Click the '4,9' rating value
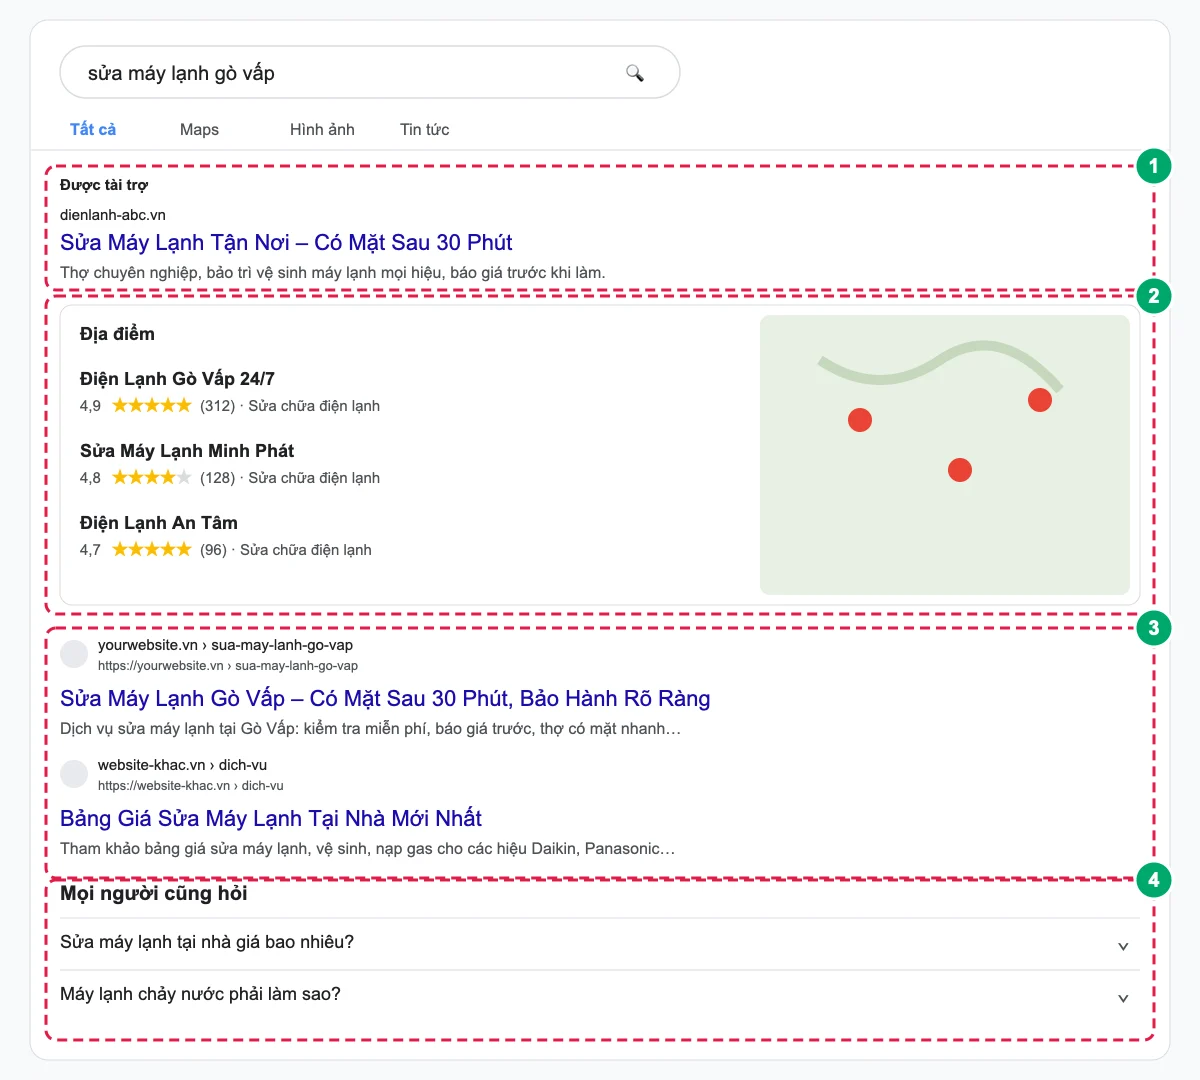This screenshot has width=1200, height=1080. click(x=90, y=406)
